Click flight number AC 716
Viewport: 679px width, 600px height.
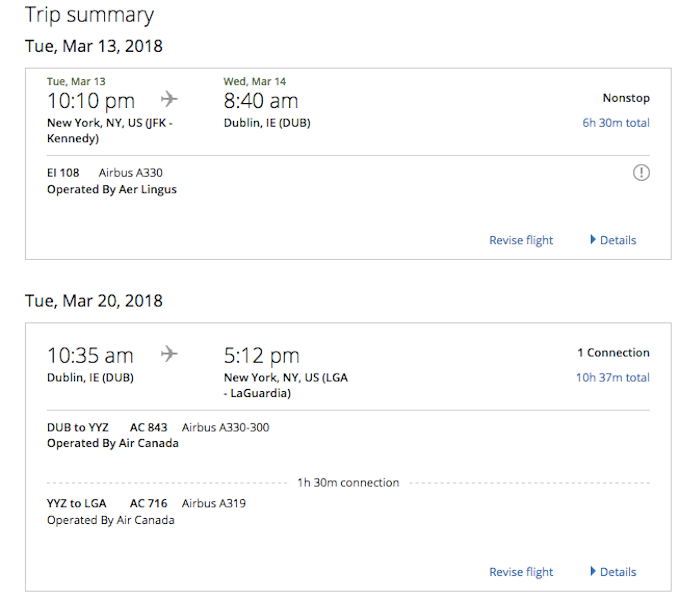(148, 504)
